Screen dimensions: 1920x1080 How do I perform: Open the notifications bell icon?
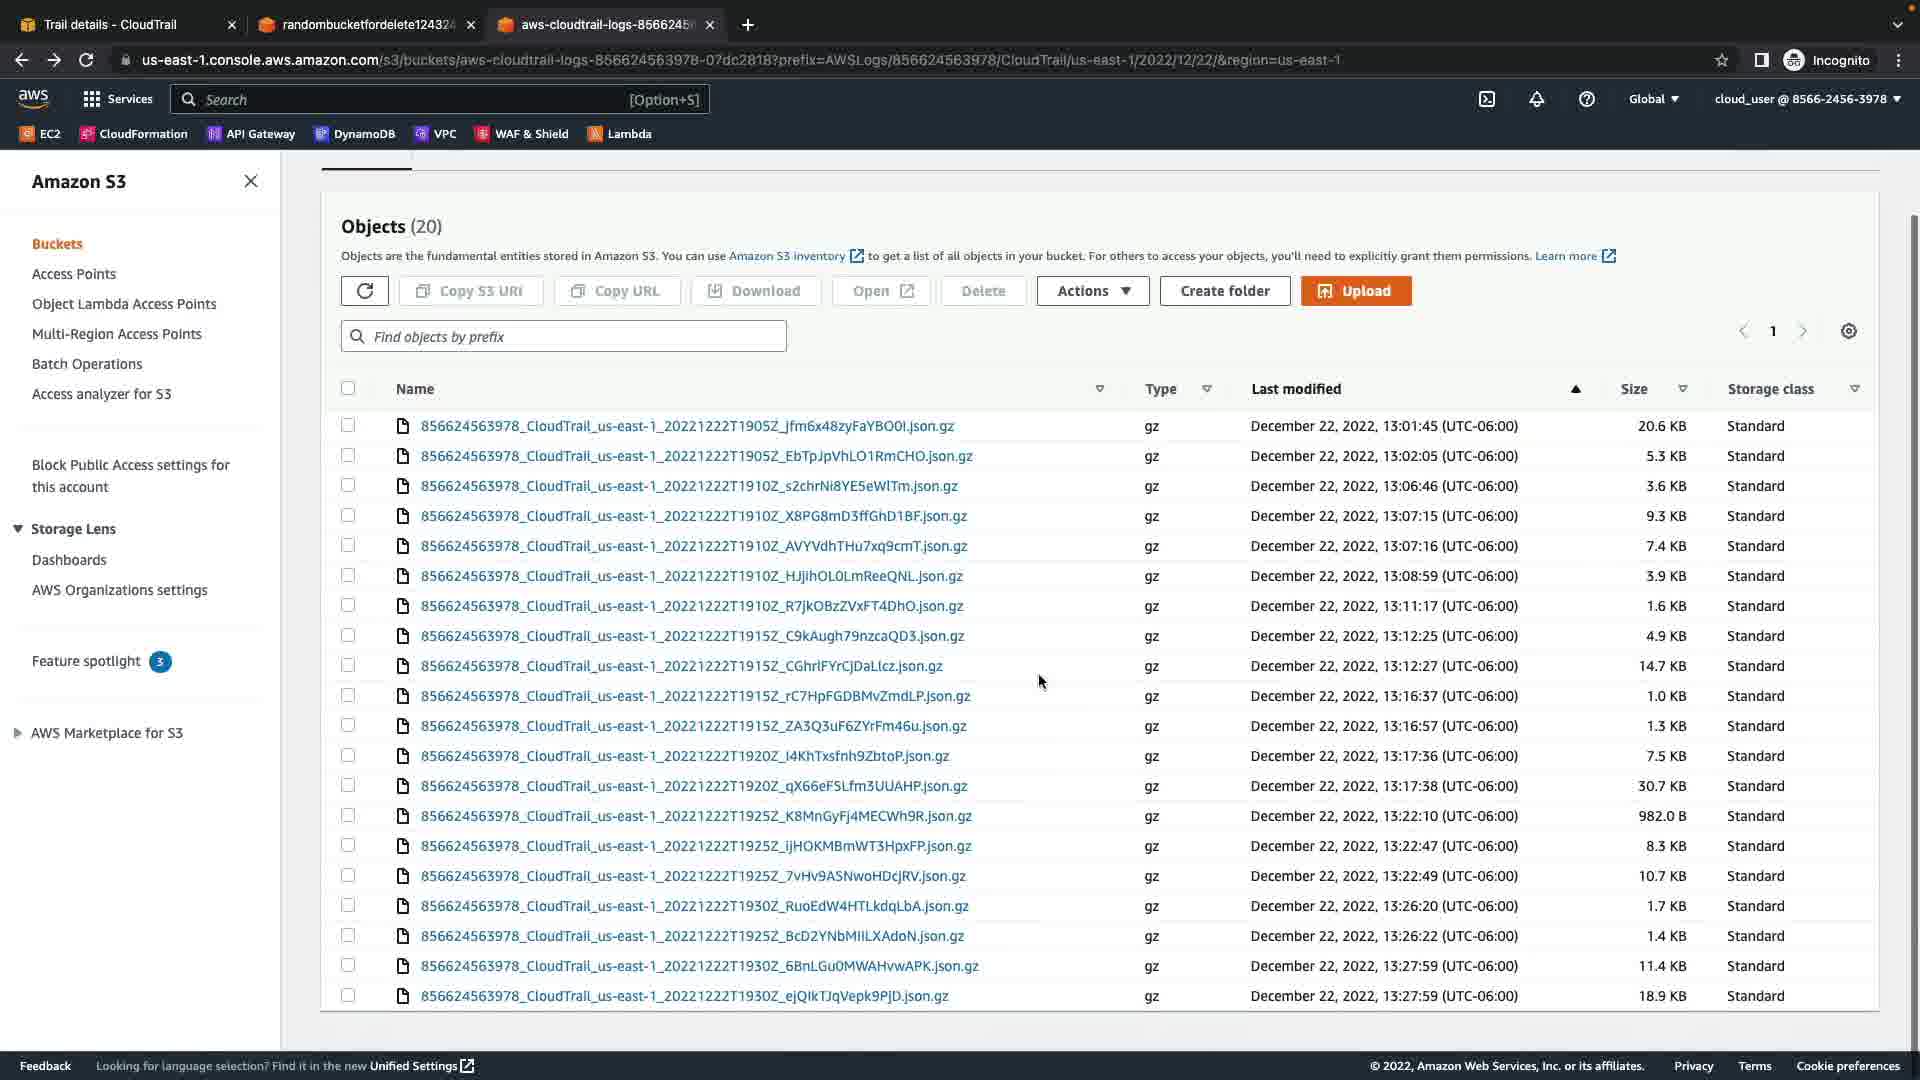[1537, 99]
